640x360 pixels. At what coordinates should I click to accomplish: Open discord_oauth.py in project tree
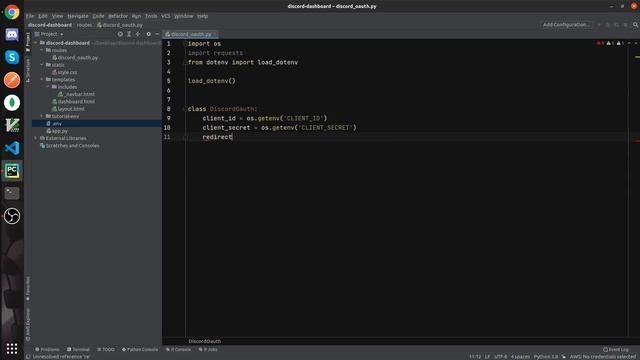75,58
